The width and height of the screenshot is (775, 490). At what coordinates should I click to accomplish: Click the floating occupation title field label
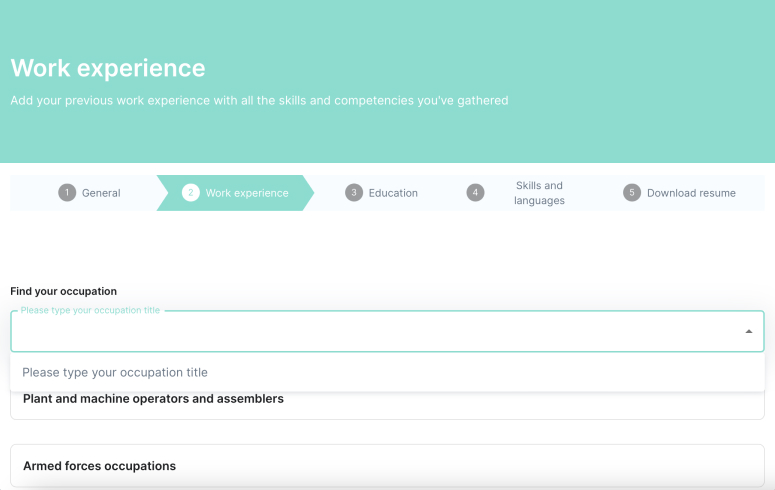(90, 310)
